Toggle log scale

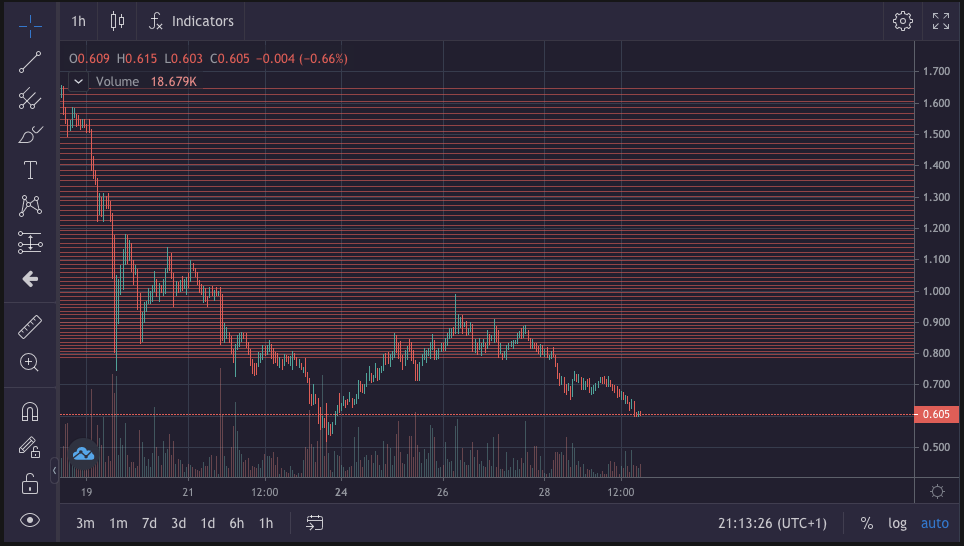coord(897,523)
